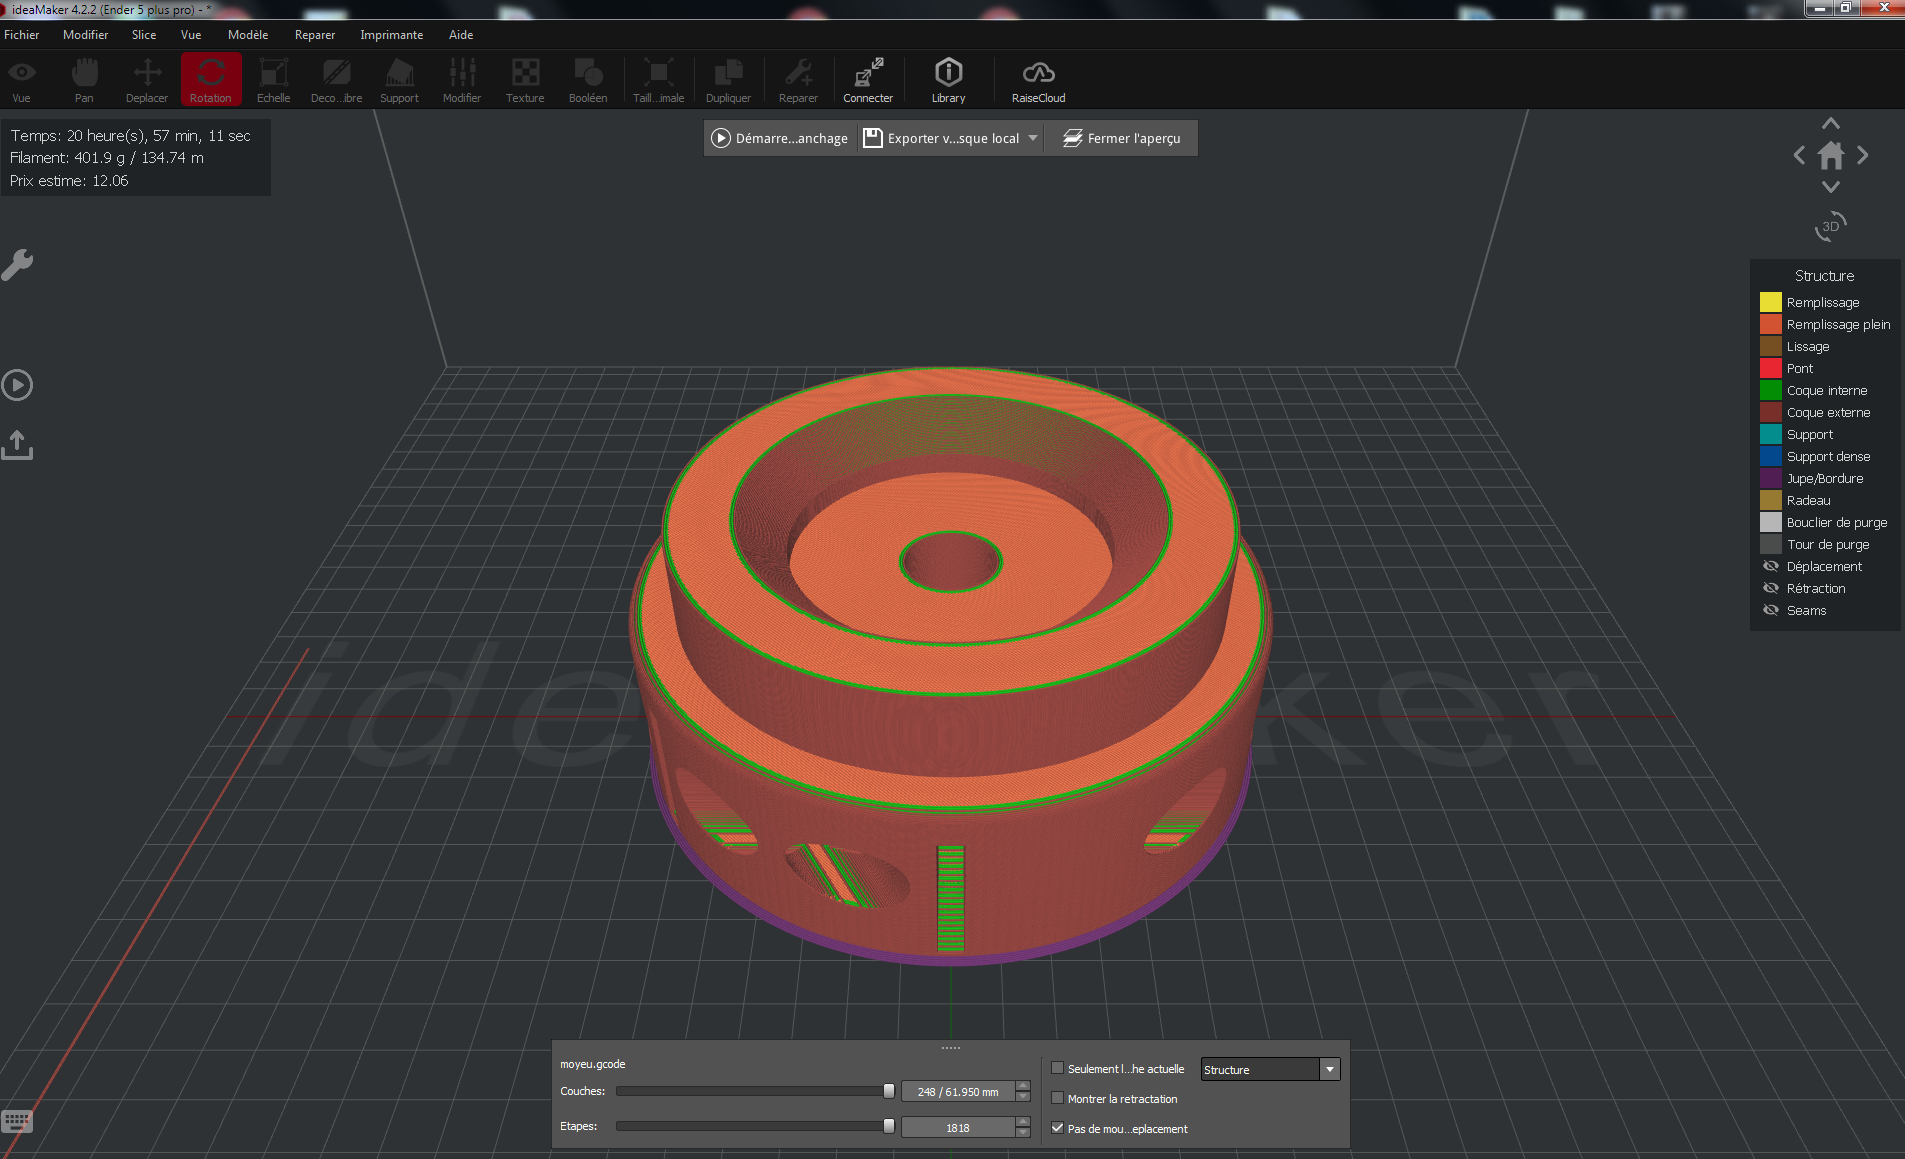The width and height of the screenshot is (1905, 1159).
Task: Activate the Pan hand tool
Action: coord(84,79)
